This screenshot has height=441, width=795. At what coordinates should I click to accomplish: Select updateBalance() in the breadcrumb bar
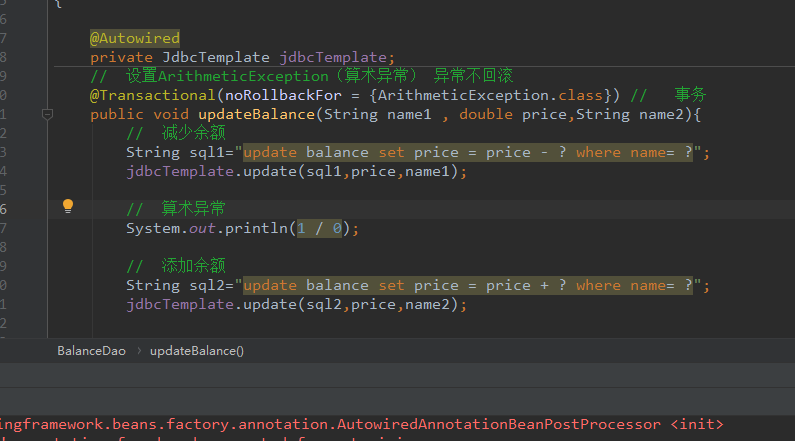197,351
